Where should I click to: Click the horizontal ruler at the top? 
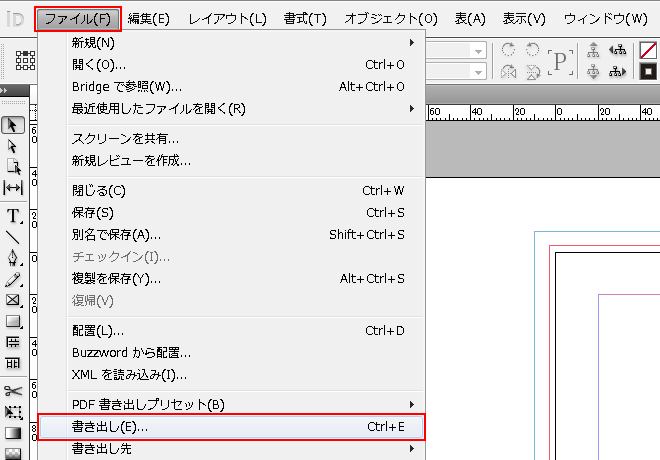coord(540,111)
